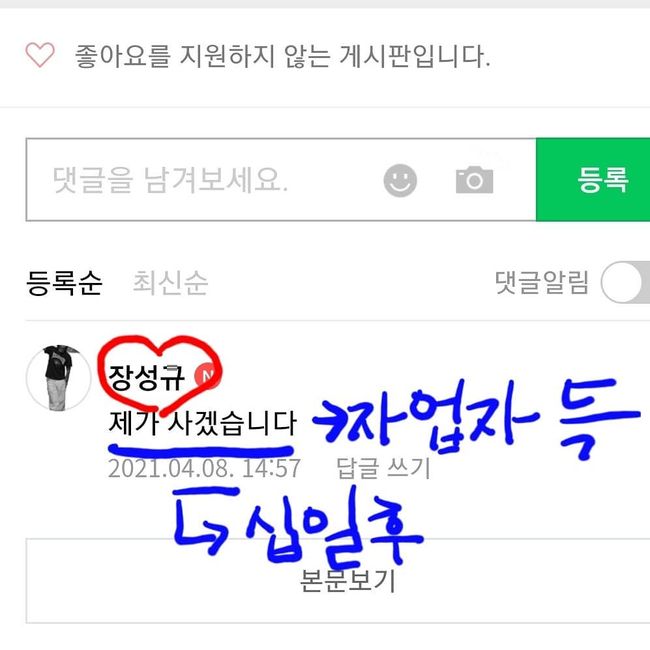650x650 pixels.
Task: Click 답글 쓰기 to reply
Action: pos(383,468)
